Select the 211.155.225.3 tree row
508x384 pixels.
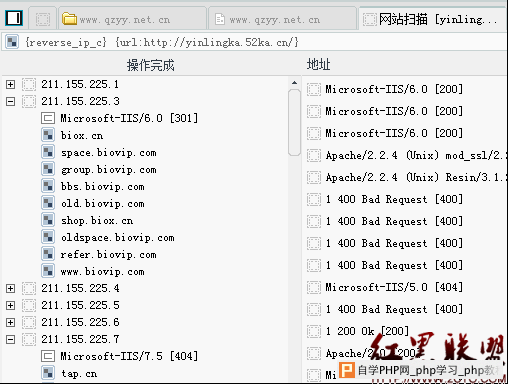coord(80,101)
